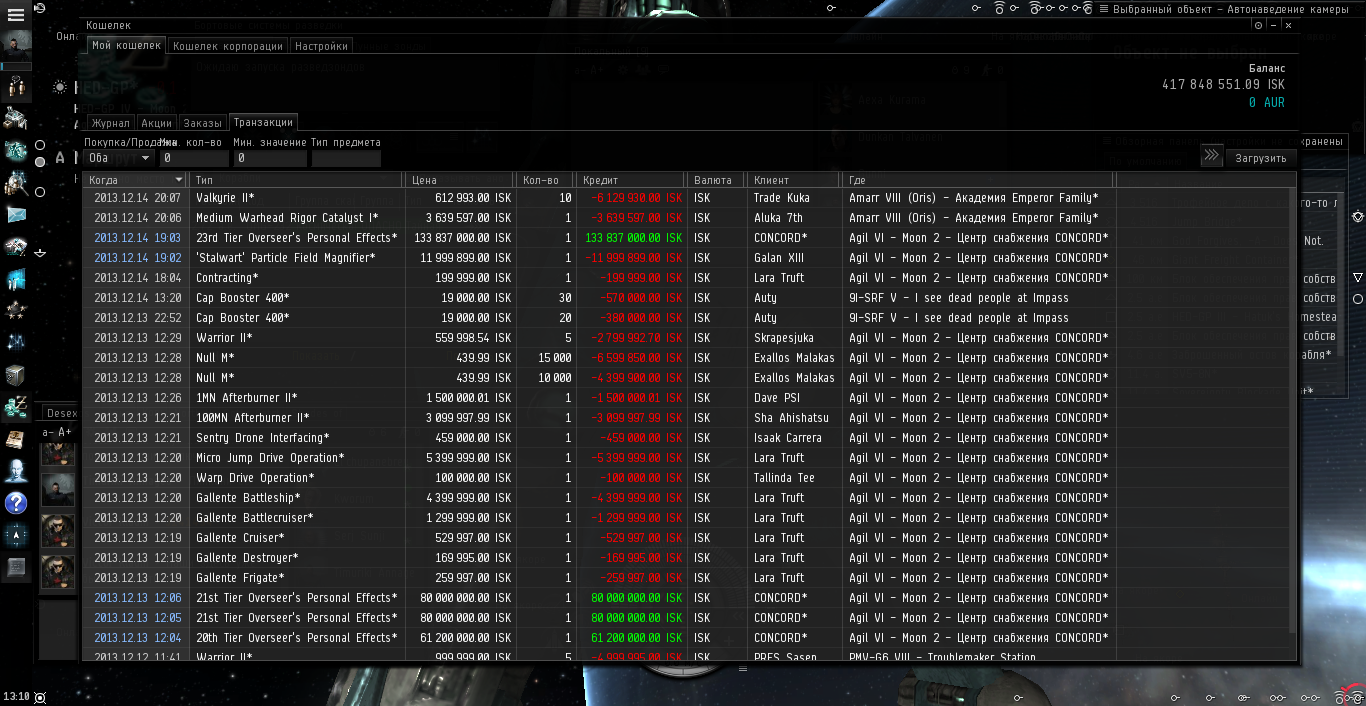Image resolution: width=1366 pixels, height=706 pixels.
Task: Click the Тип предмета filter field
Action: [346, 158]
